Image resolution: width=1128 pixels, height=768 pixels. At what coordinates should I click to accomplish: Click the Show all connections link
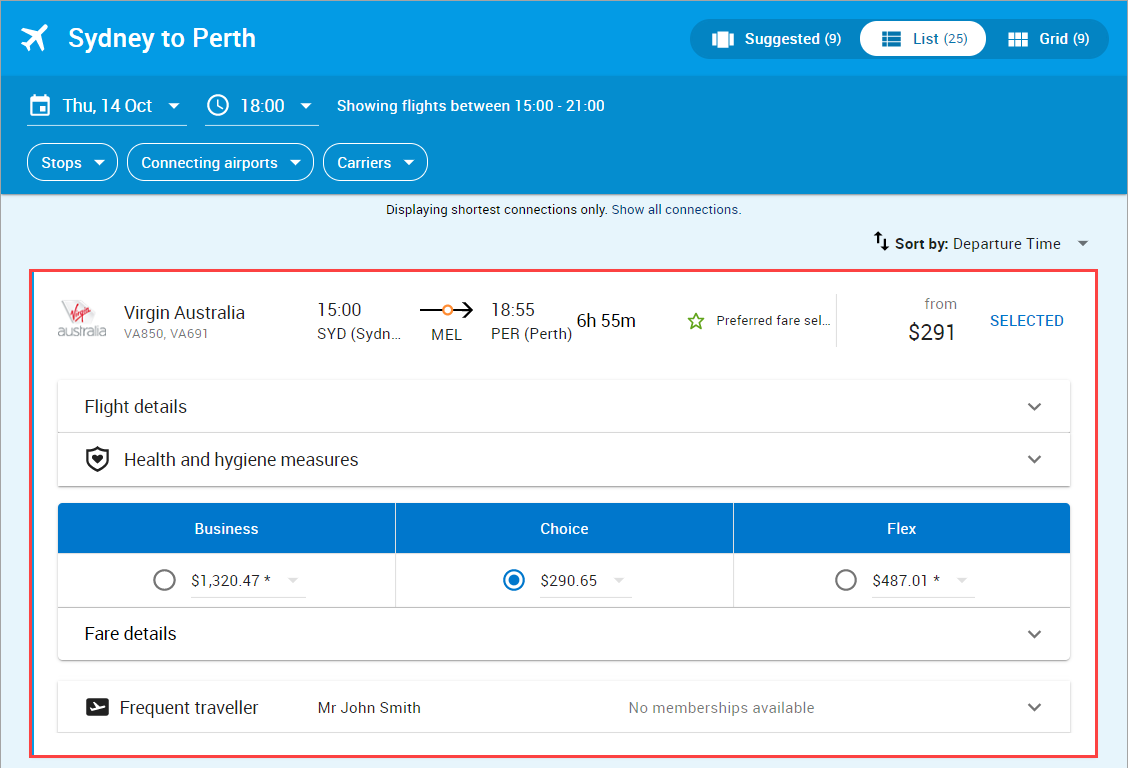(675, 209)
